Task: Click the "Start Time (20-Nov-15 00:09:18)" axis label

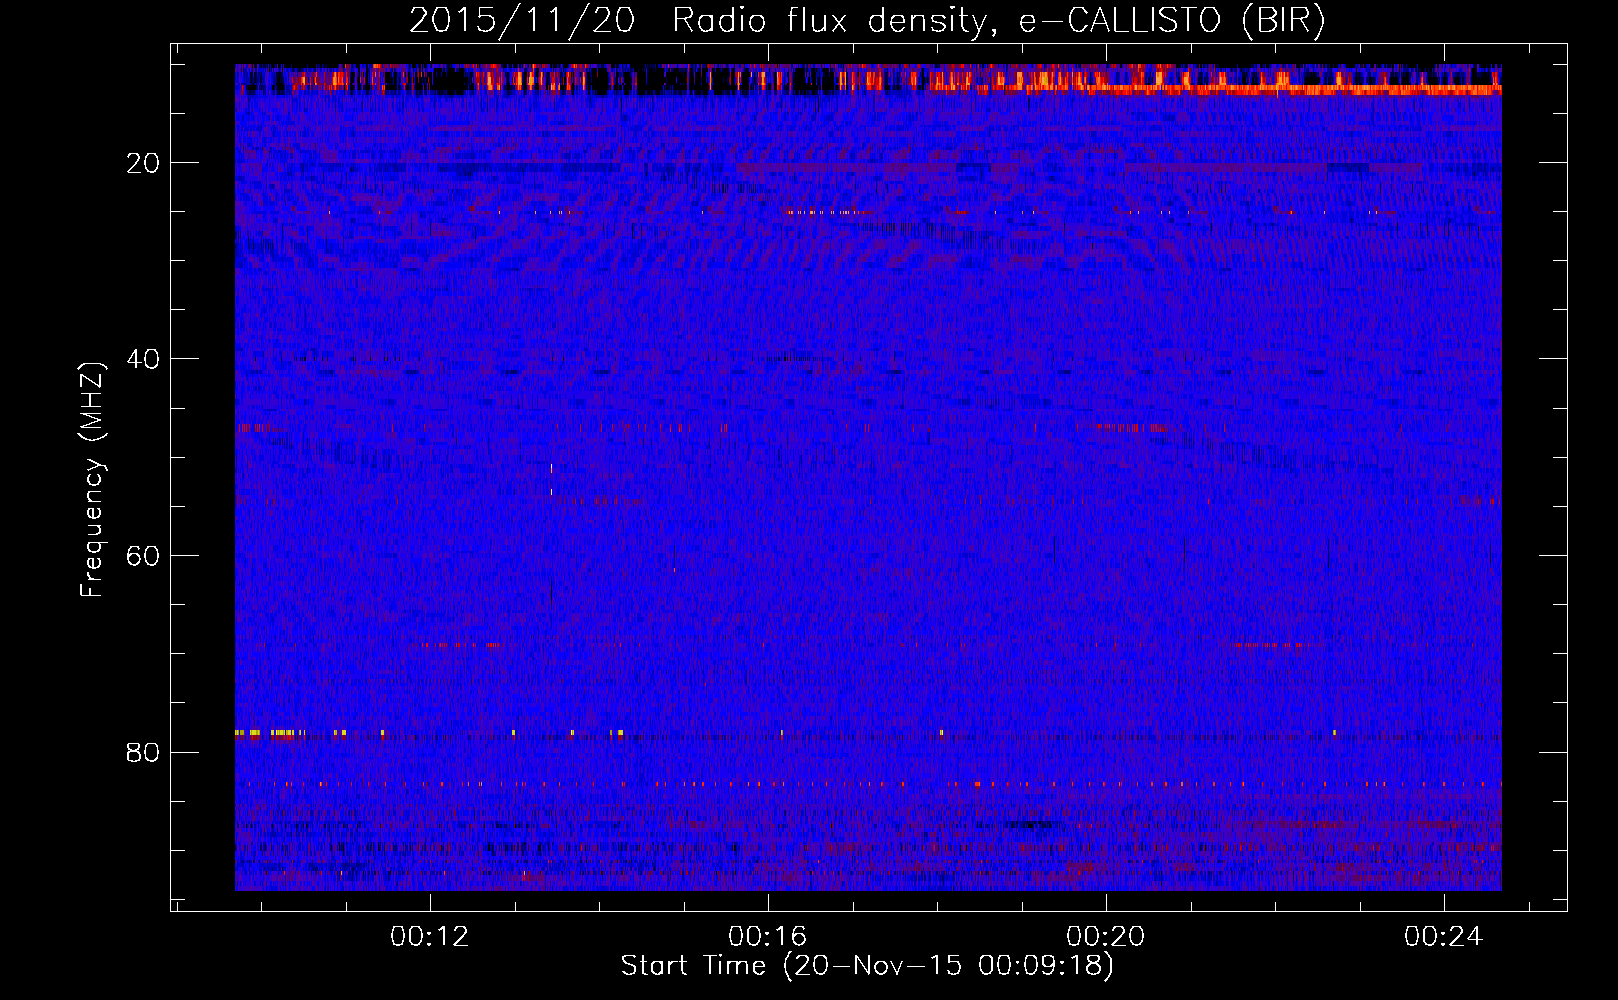Action: click(x=867, y=966)
